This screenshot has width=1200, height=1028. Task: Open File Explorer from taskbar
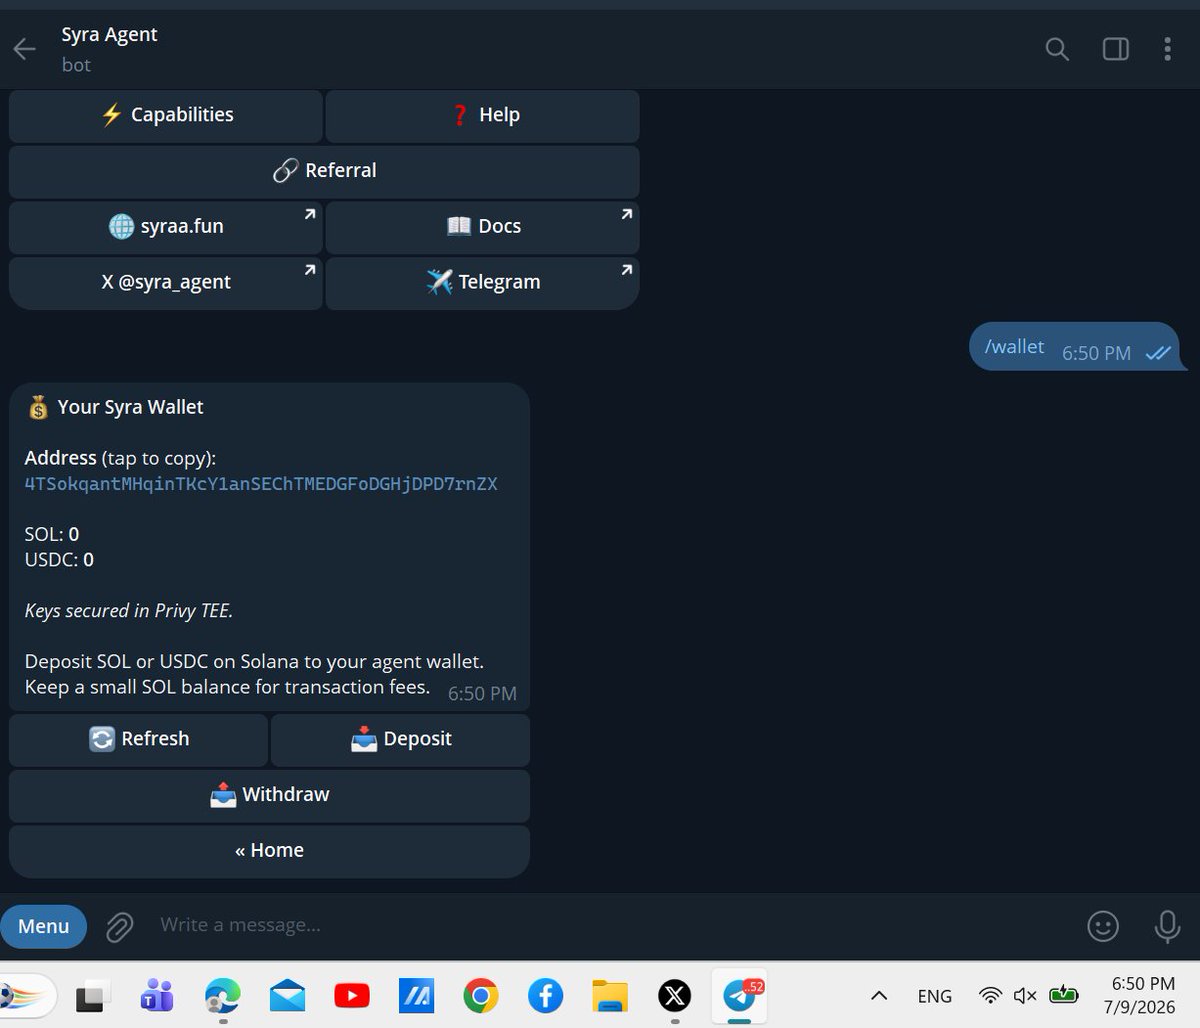(x=610, y=996)
